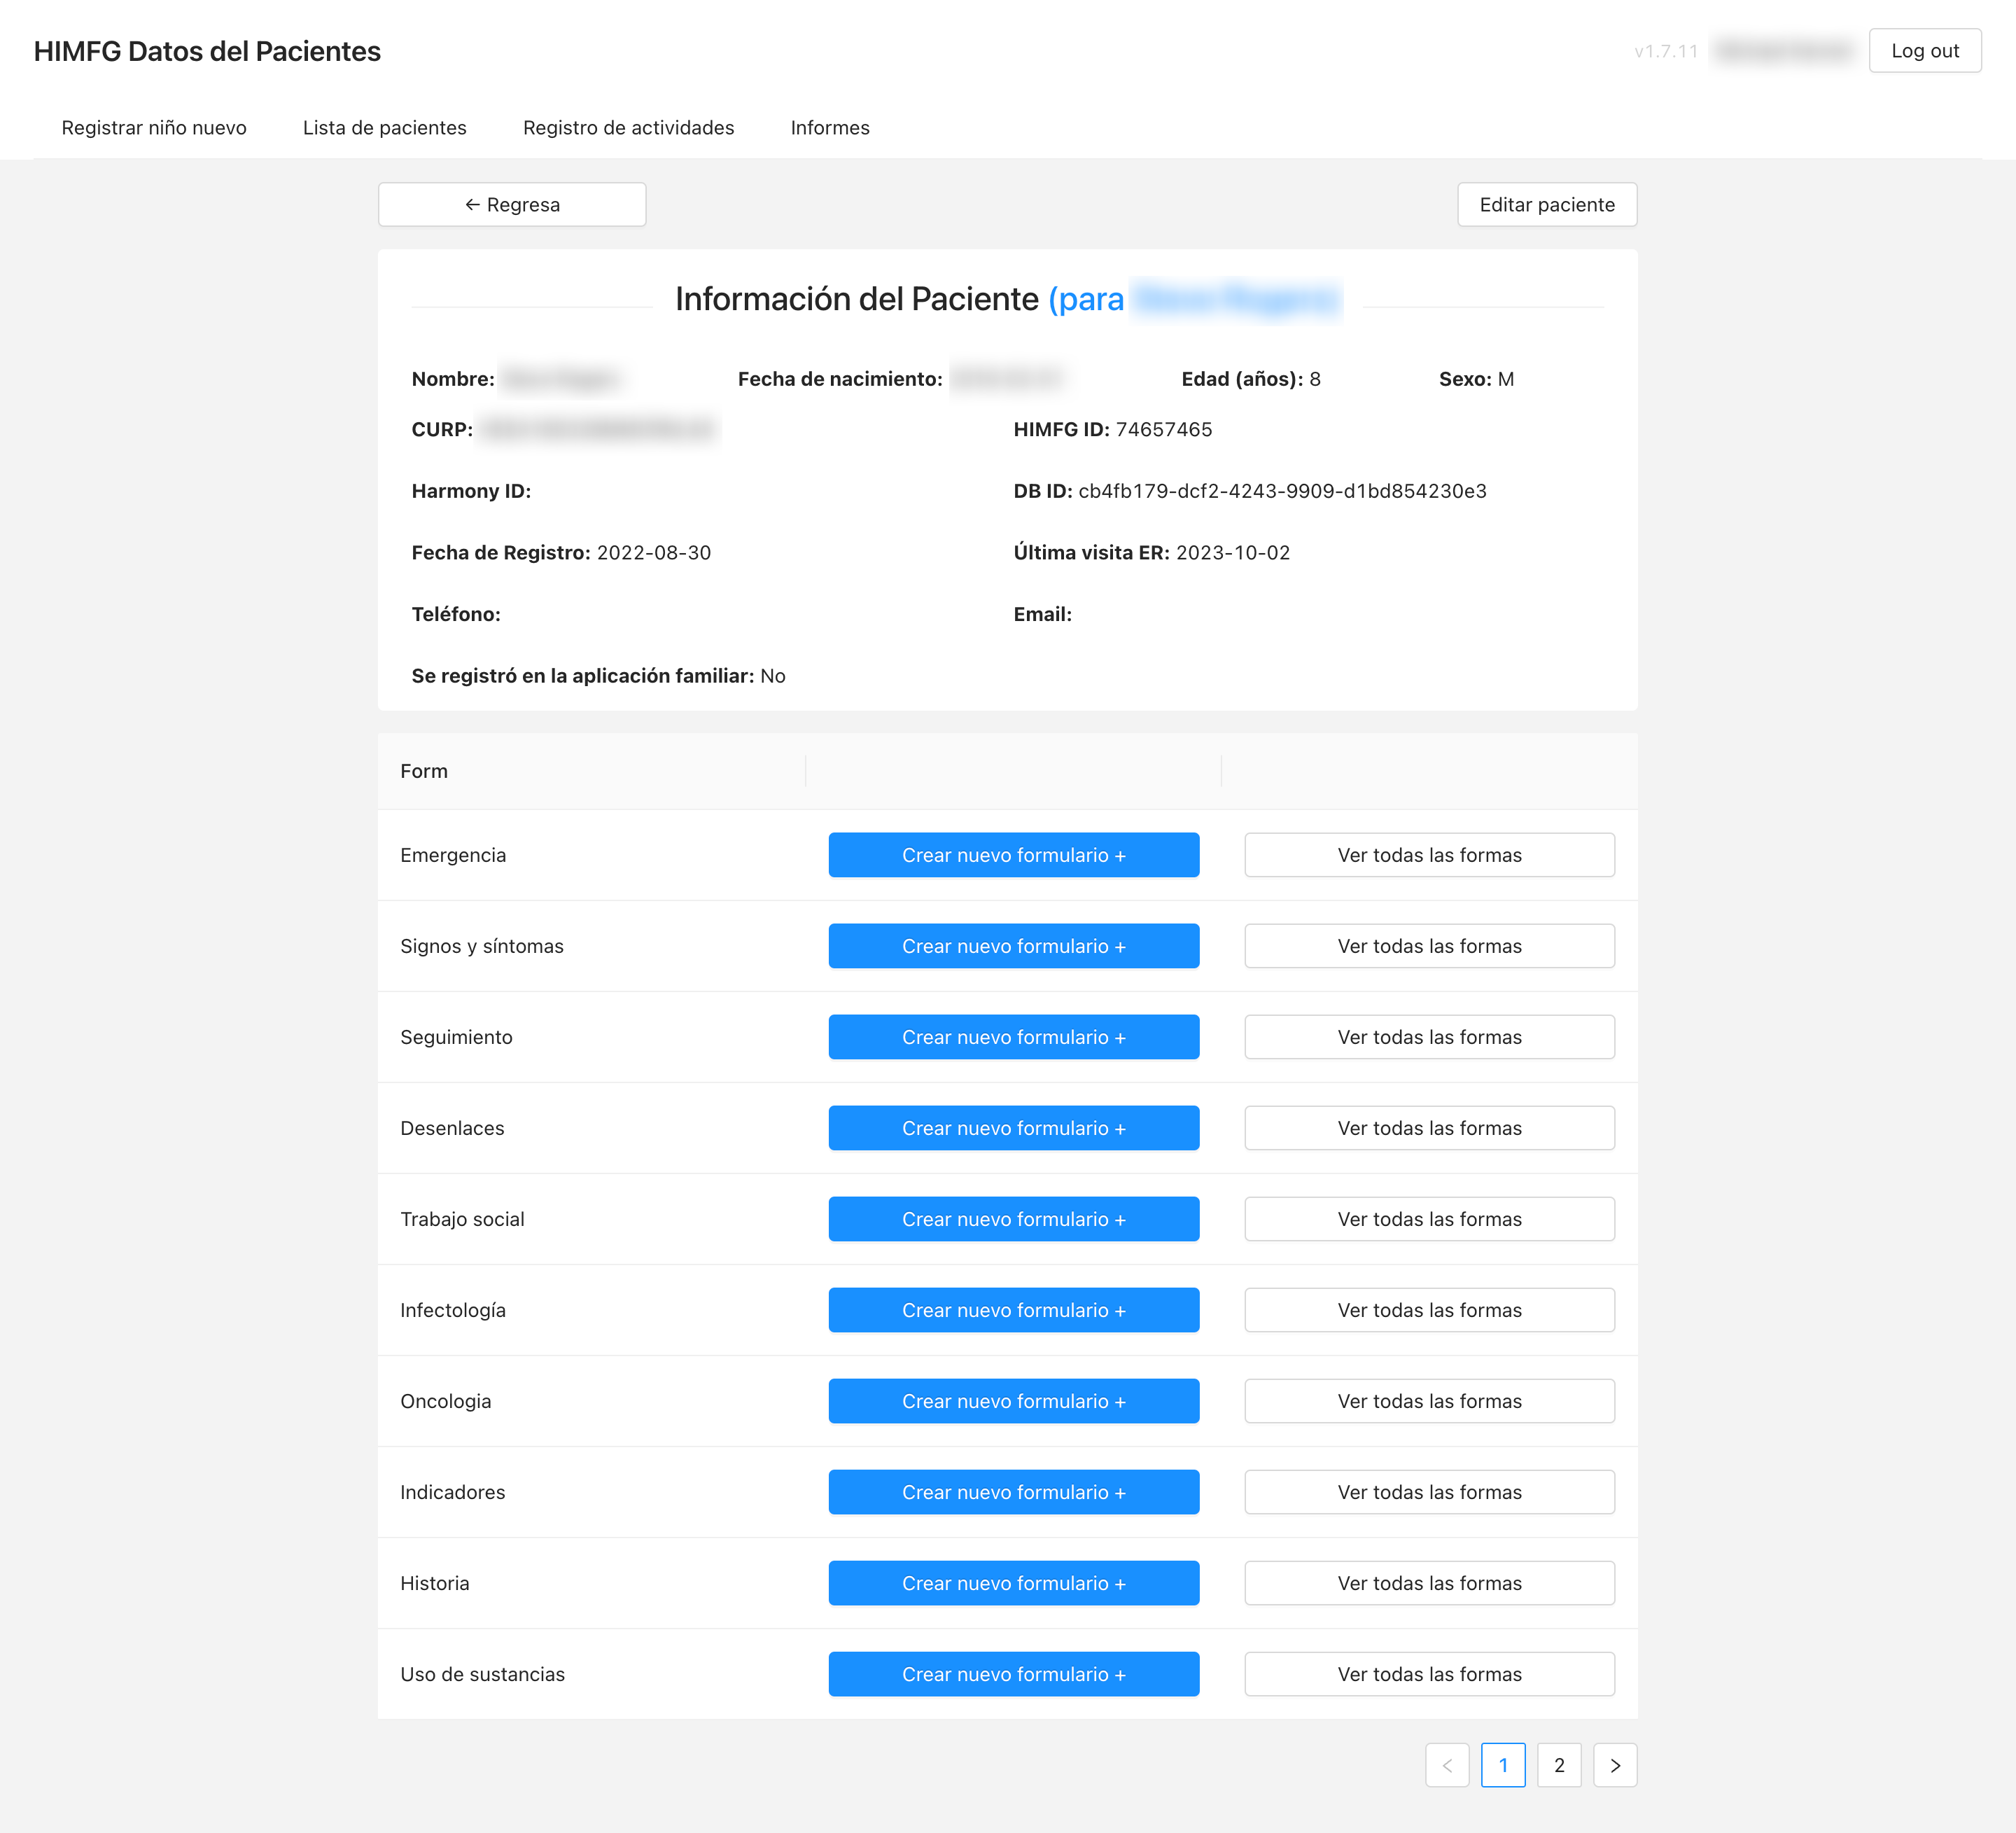Switch to Lista de pacientes tab
Screen dimensions: 2016x1833
click(384, 128)
